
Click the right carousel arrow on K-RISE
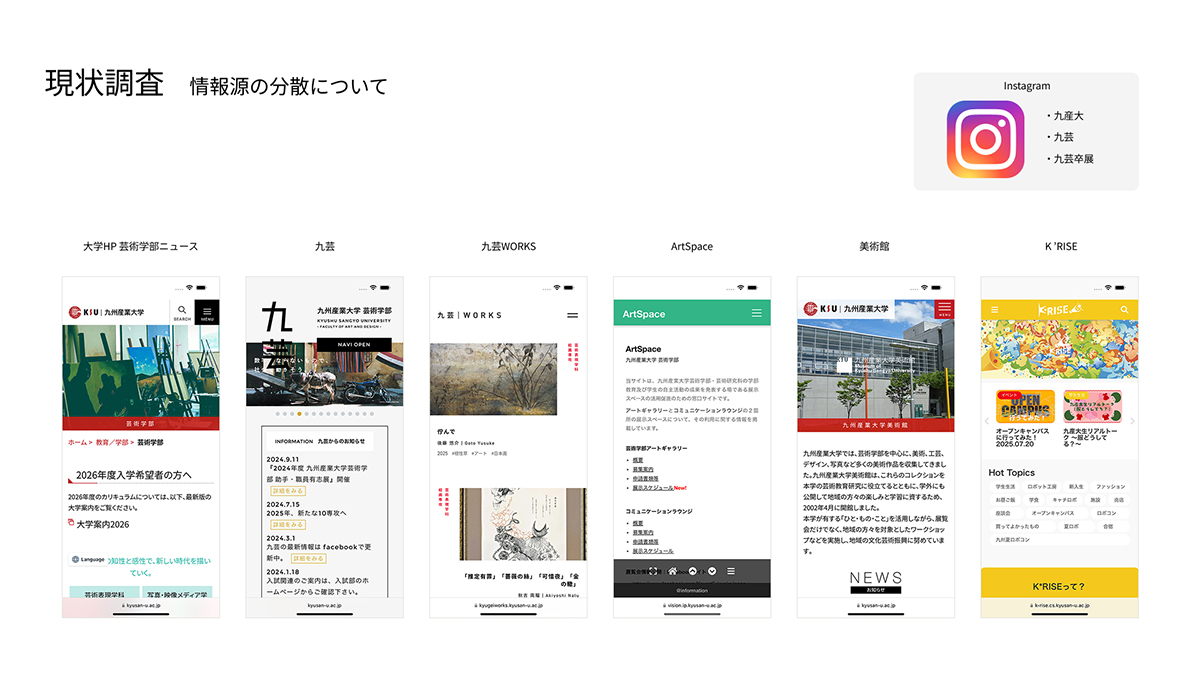[x=1132, y=421]
